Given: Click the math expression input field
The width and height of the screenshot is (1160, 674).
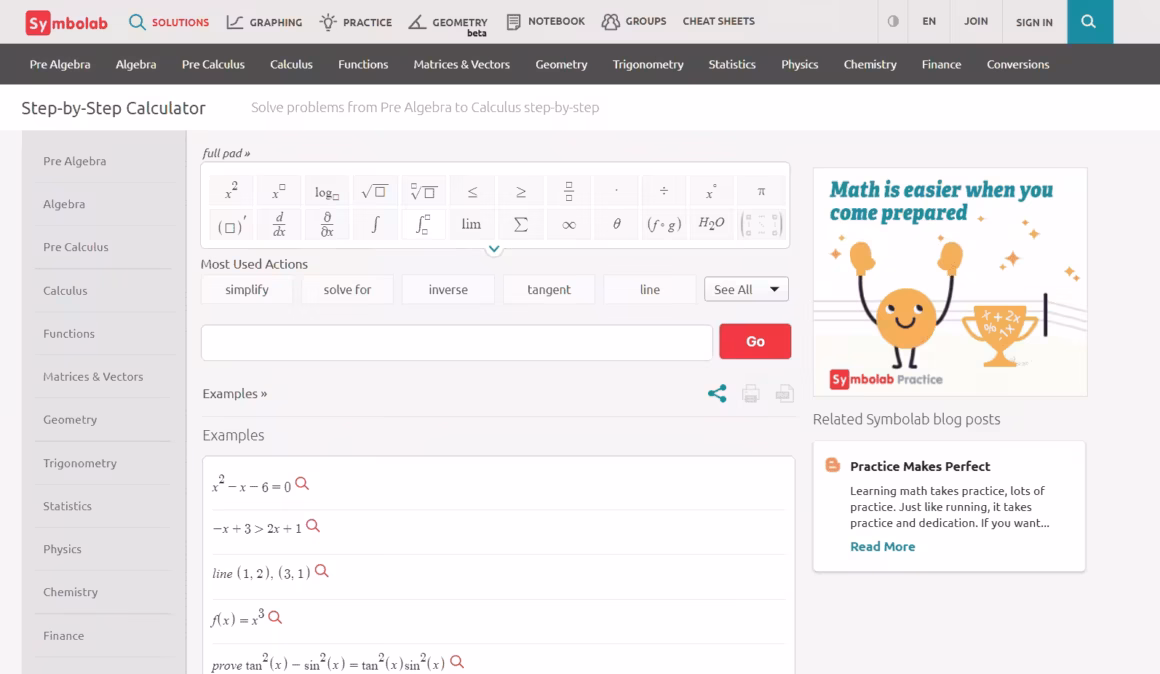Looking at the screenshot, I should [x=456, y=342].
